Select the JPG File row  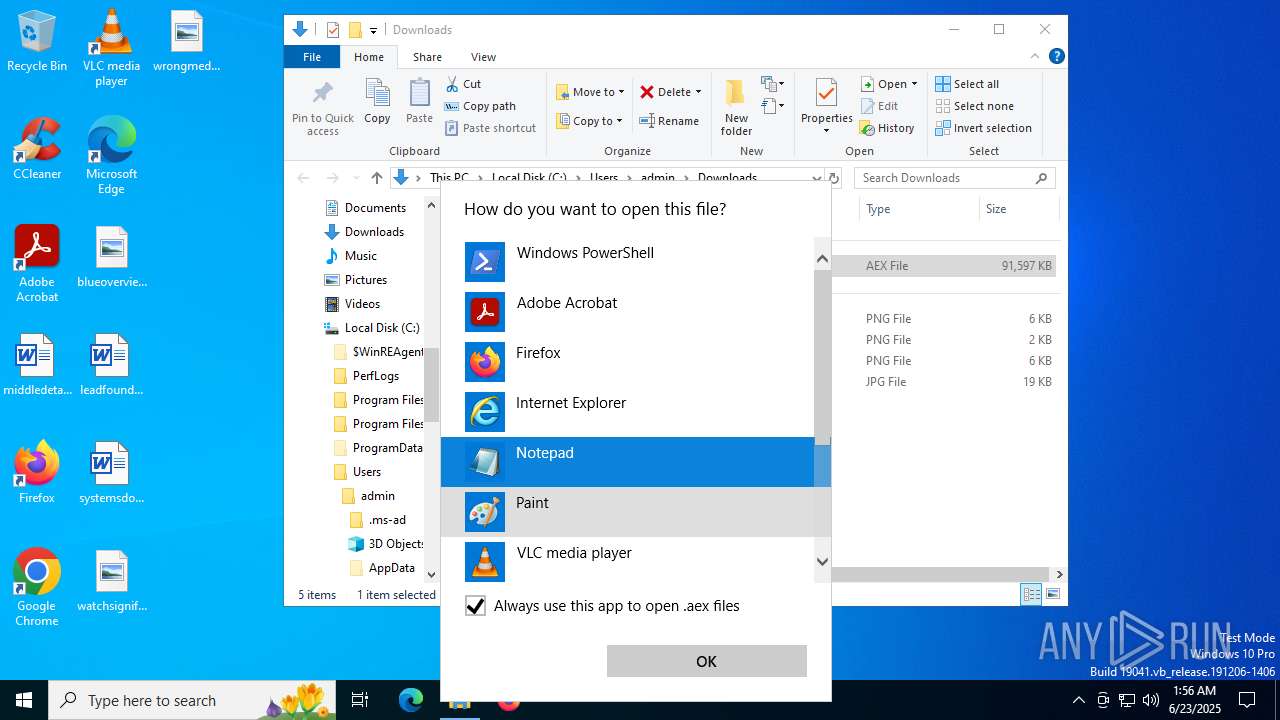[x=944, y=382]
